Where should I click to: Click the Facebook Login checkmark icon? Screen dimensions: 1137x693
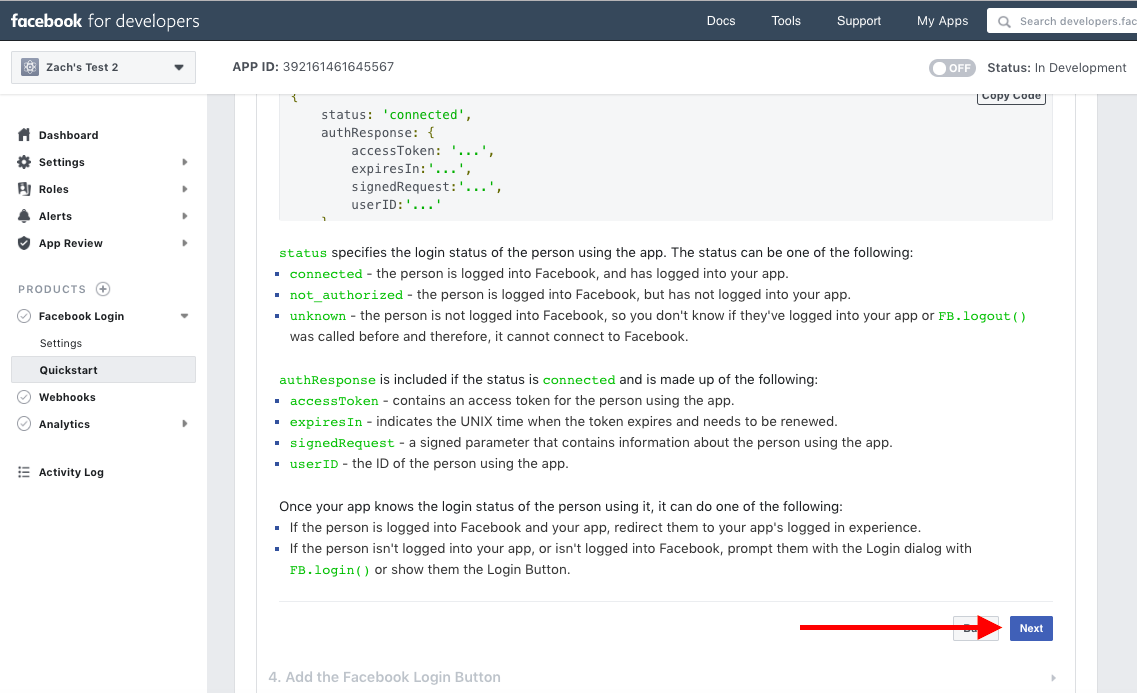[24, 316]
